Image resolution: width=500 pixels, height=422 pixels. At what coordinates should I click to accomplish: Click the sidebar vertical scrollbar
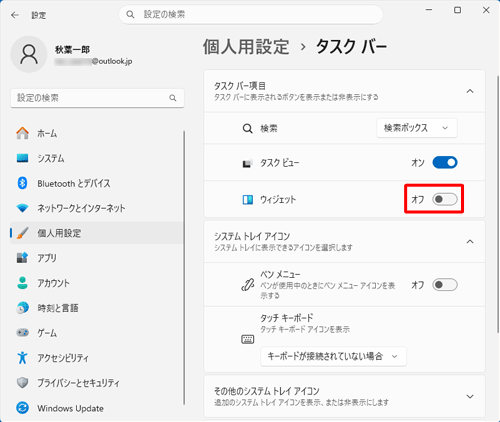tap(184, 268)
